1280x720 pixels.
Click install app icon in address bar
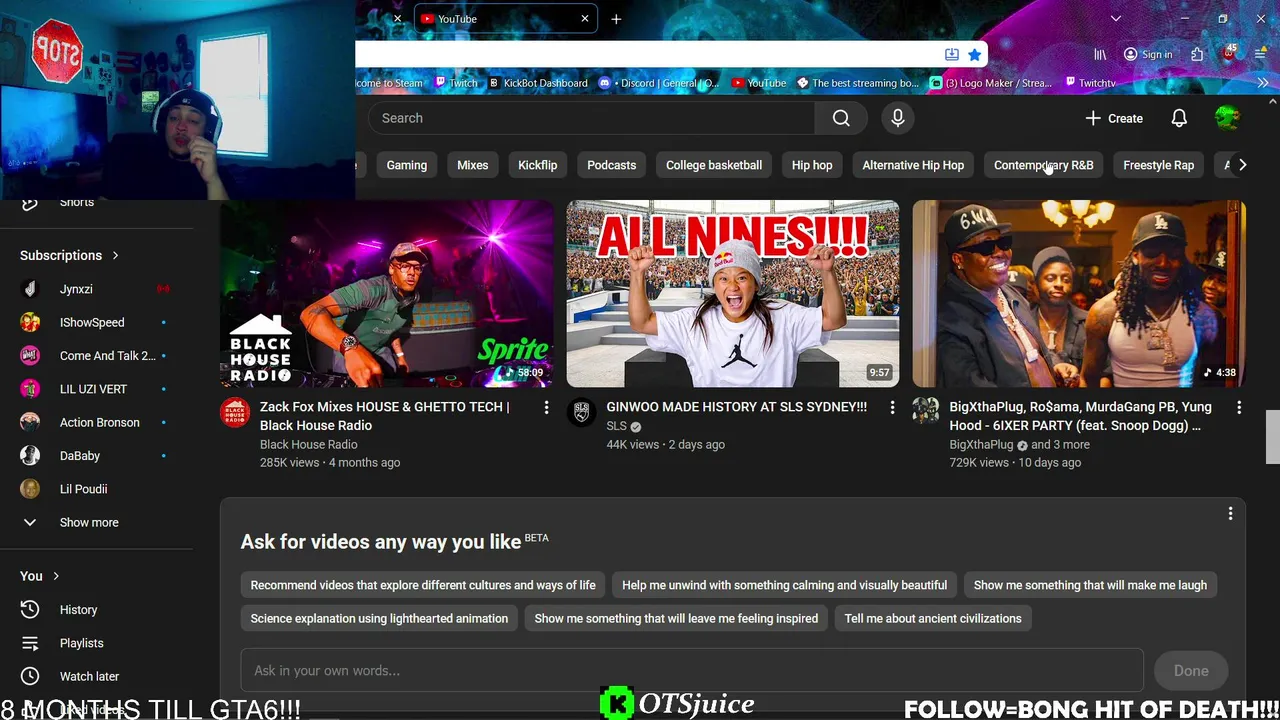(x=951, y=54)
